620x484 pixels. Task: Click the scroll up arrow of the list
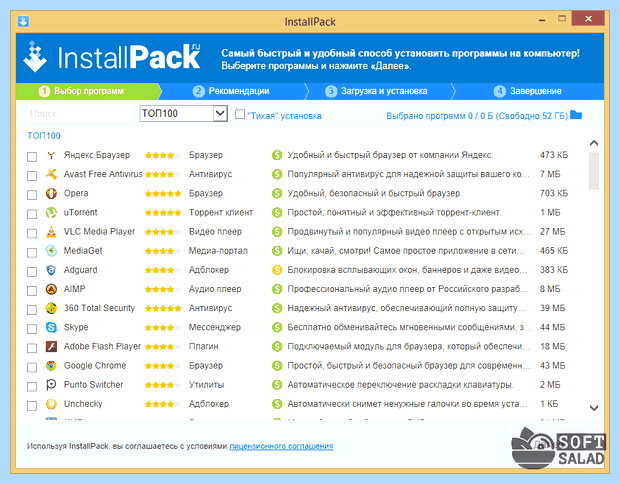coord(594,143)
